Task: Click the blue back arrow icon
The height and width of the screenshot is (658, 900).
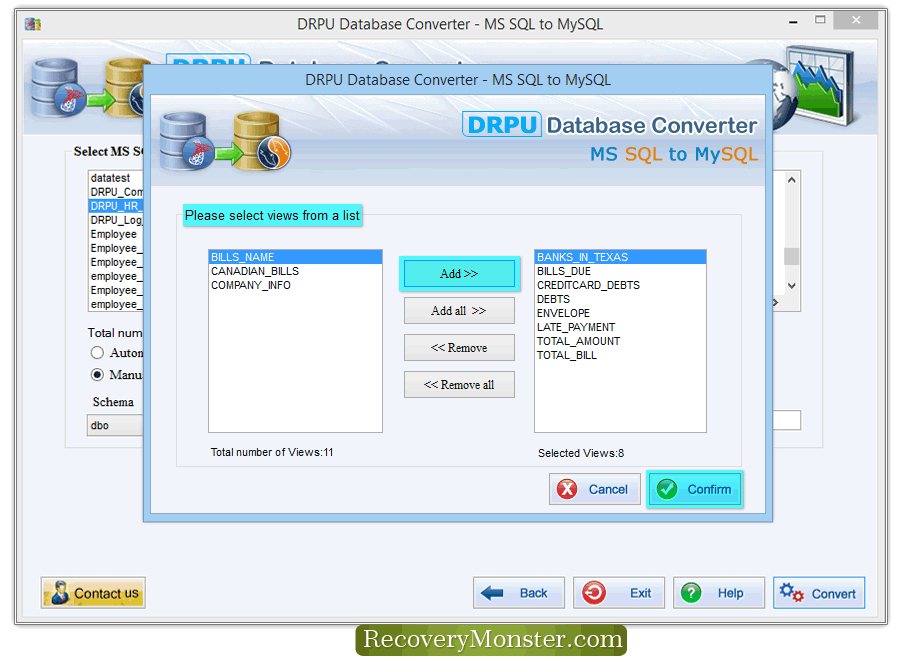Action: [492, 593]
